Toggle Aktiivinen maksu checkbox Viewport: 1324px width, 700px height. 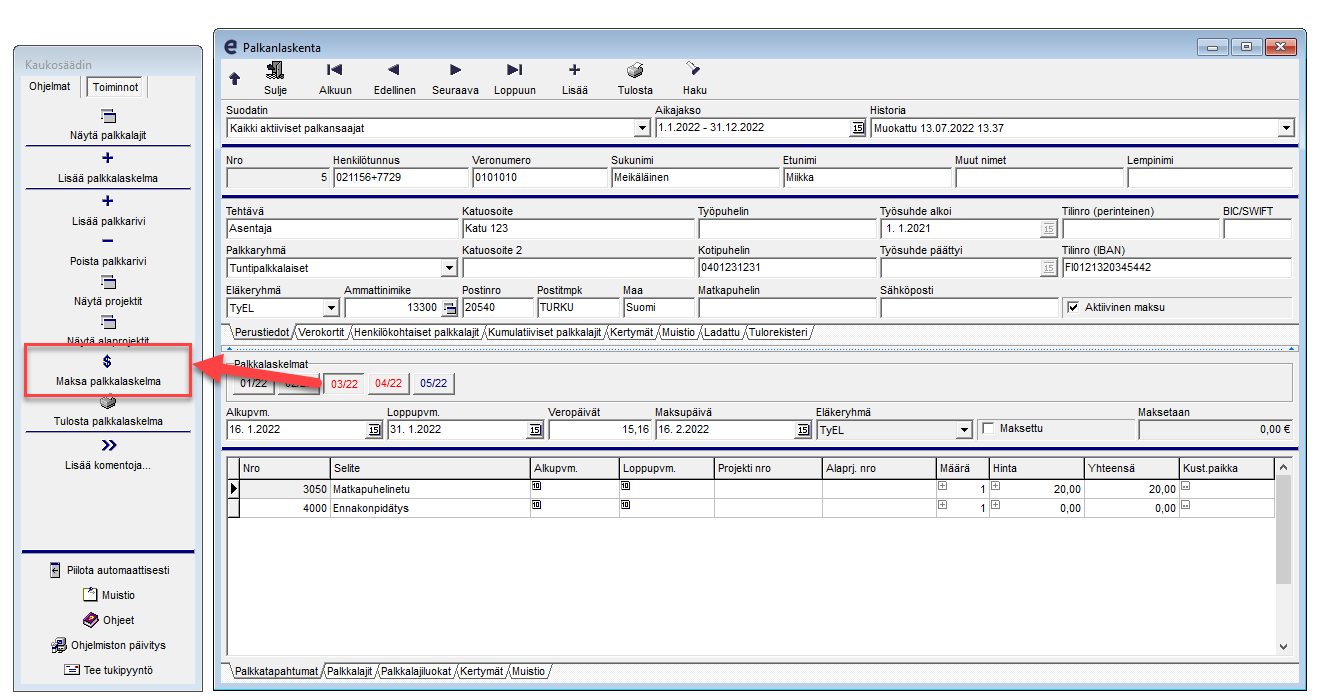[x=1073, y=307]
